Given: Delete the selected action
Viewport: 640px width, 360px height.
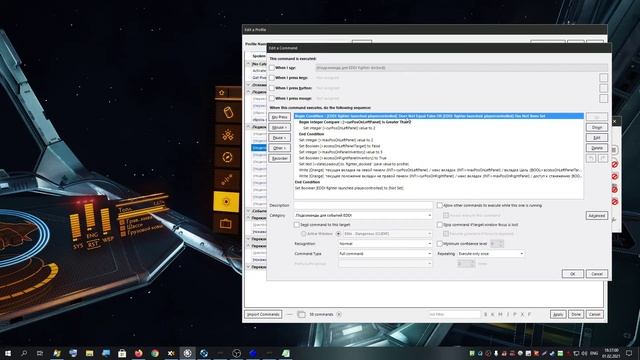Looking at the screenshot, I should [x=597, y=148].
